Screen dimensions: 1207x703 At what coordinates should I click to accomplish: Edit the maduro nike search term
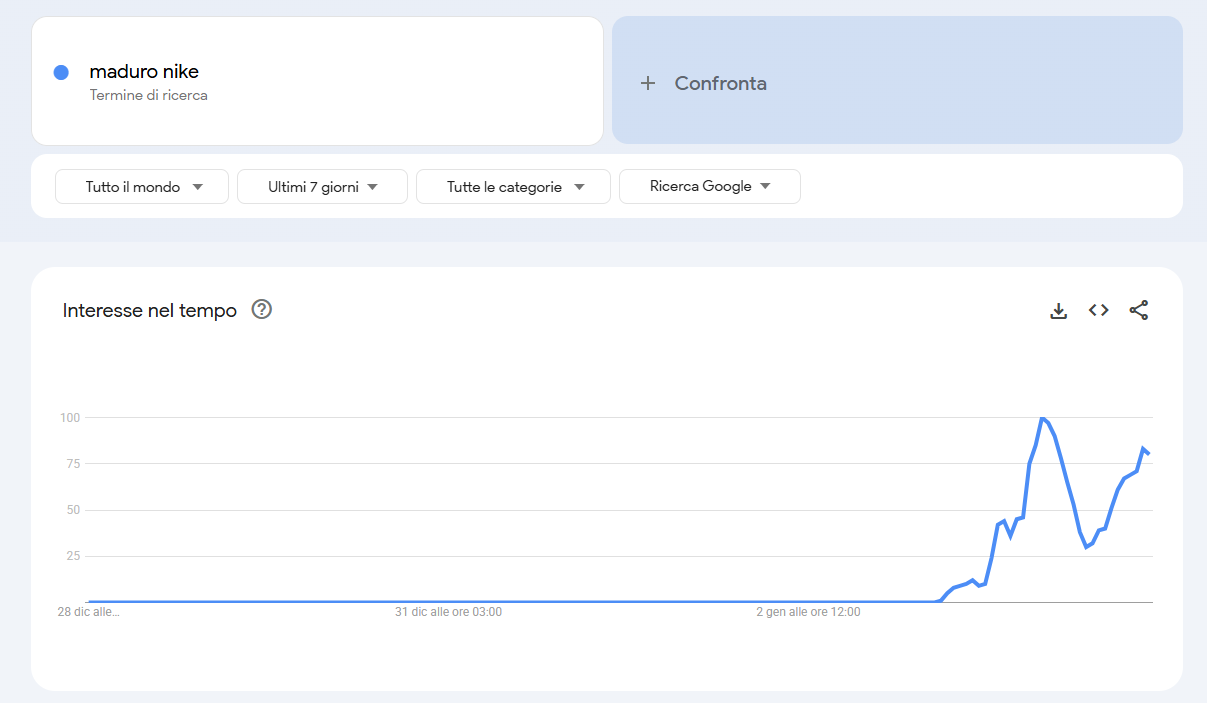pos(144,72)
